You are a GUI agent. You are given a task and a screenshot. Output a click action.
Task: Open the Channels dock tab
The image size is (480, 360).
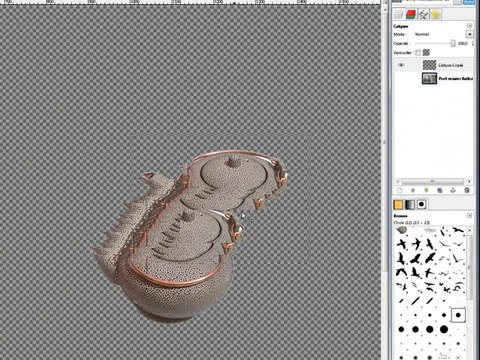click(411, 14)
